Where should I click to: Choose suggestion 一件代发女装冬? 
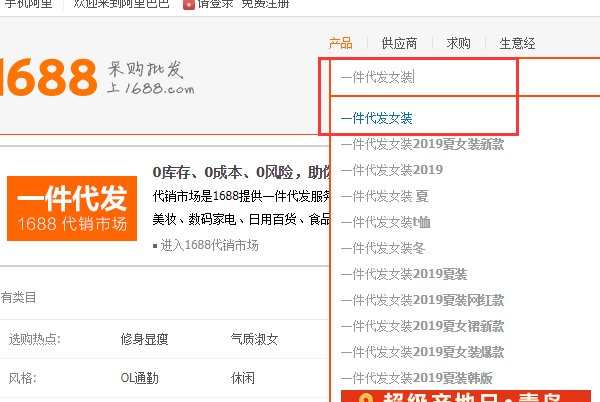[383, 248]
